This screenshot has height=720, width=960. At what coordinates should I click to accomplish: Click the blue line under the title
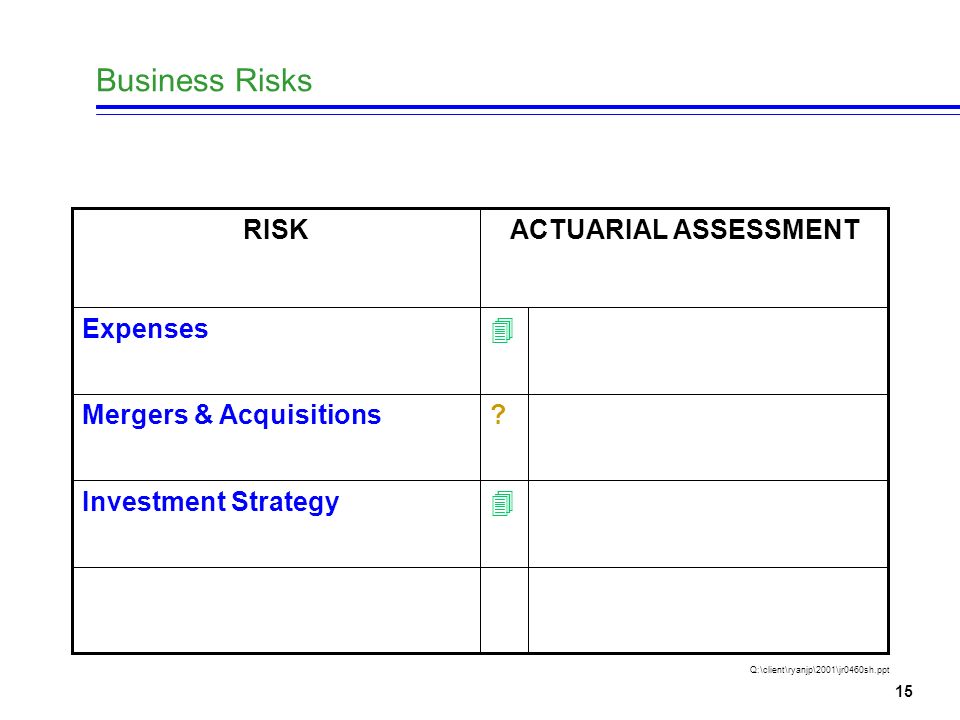click(x=528, y=110)
